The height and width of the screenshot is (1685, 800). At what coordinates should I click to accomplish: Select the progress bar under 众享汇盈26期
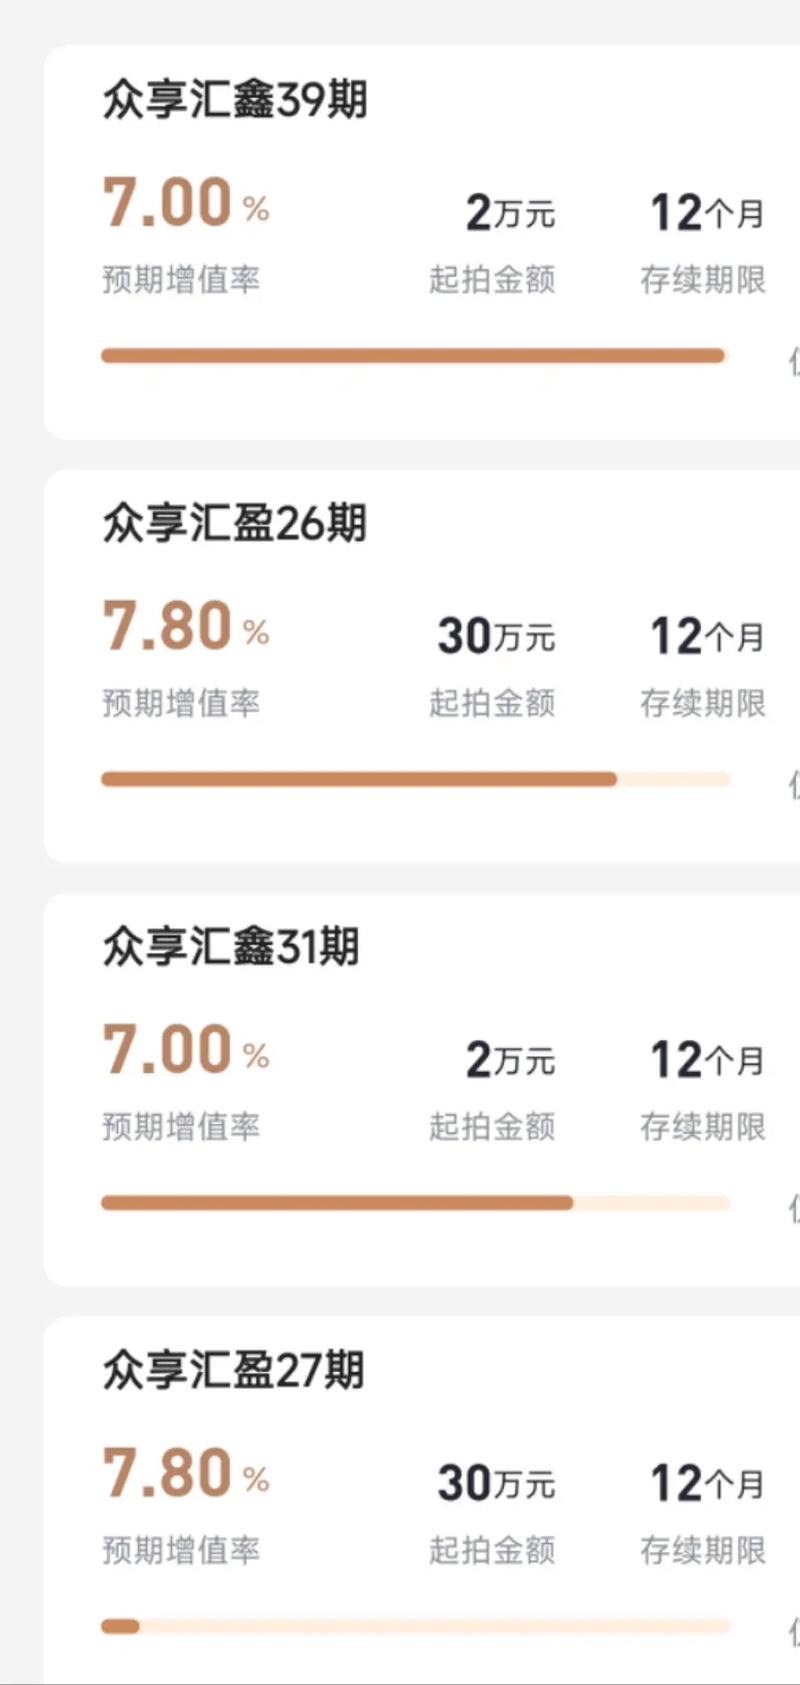415,779
